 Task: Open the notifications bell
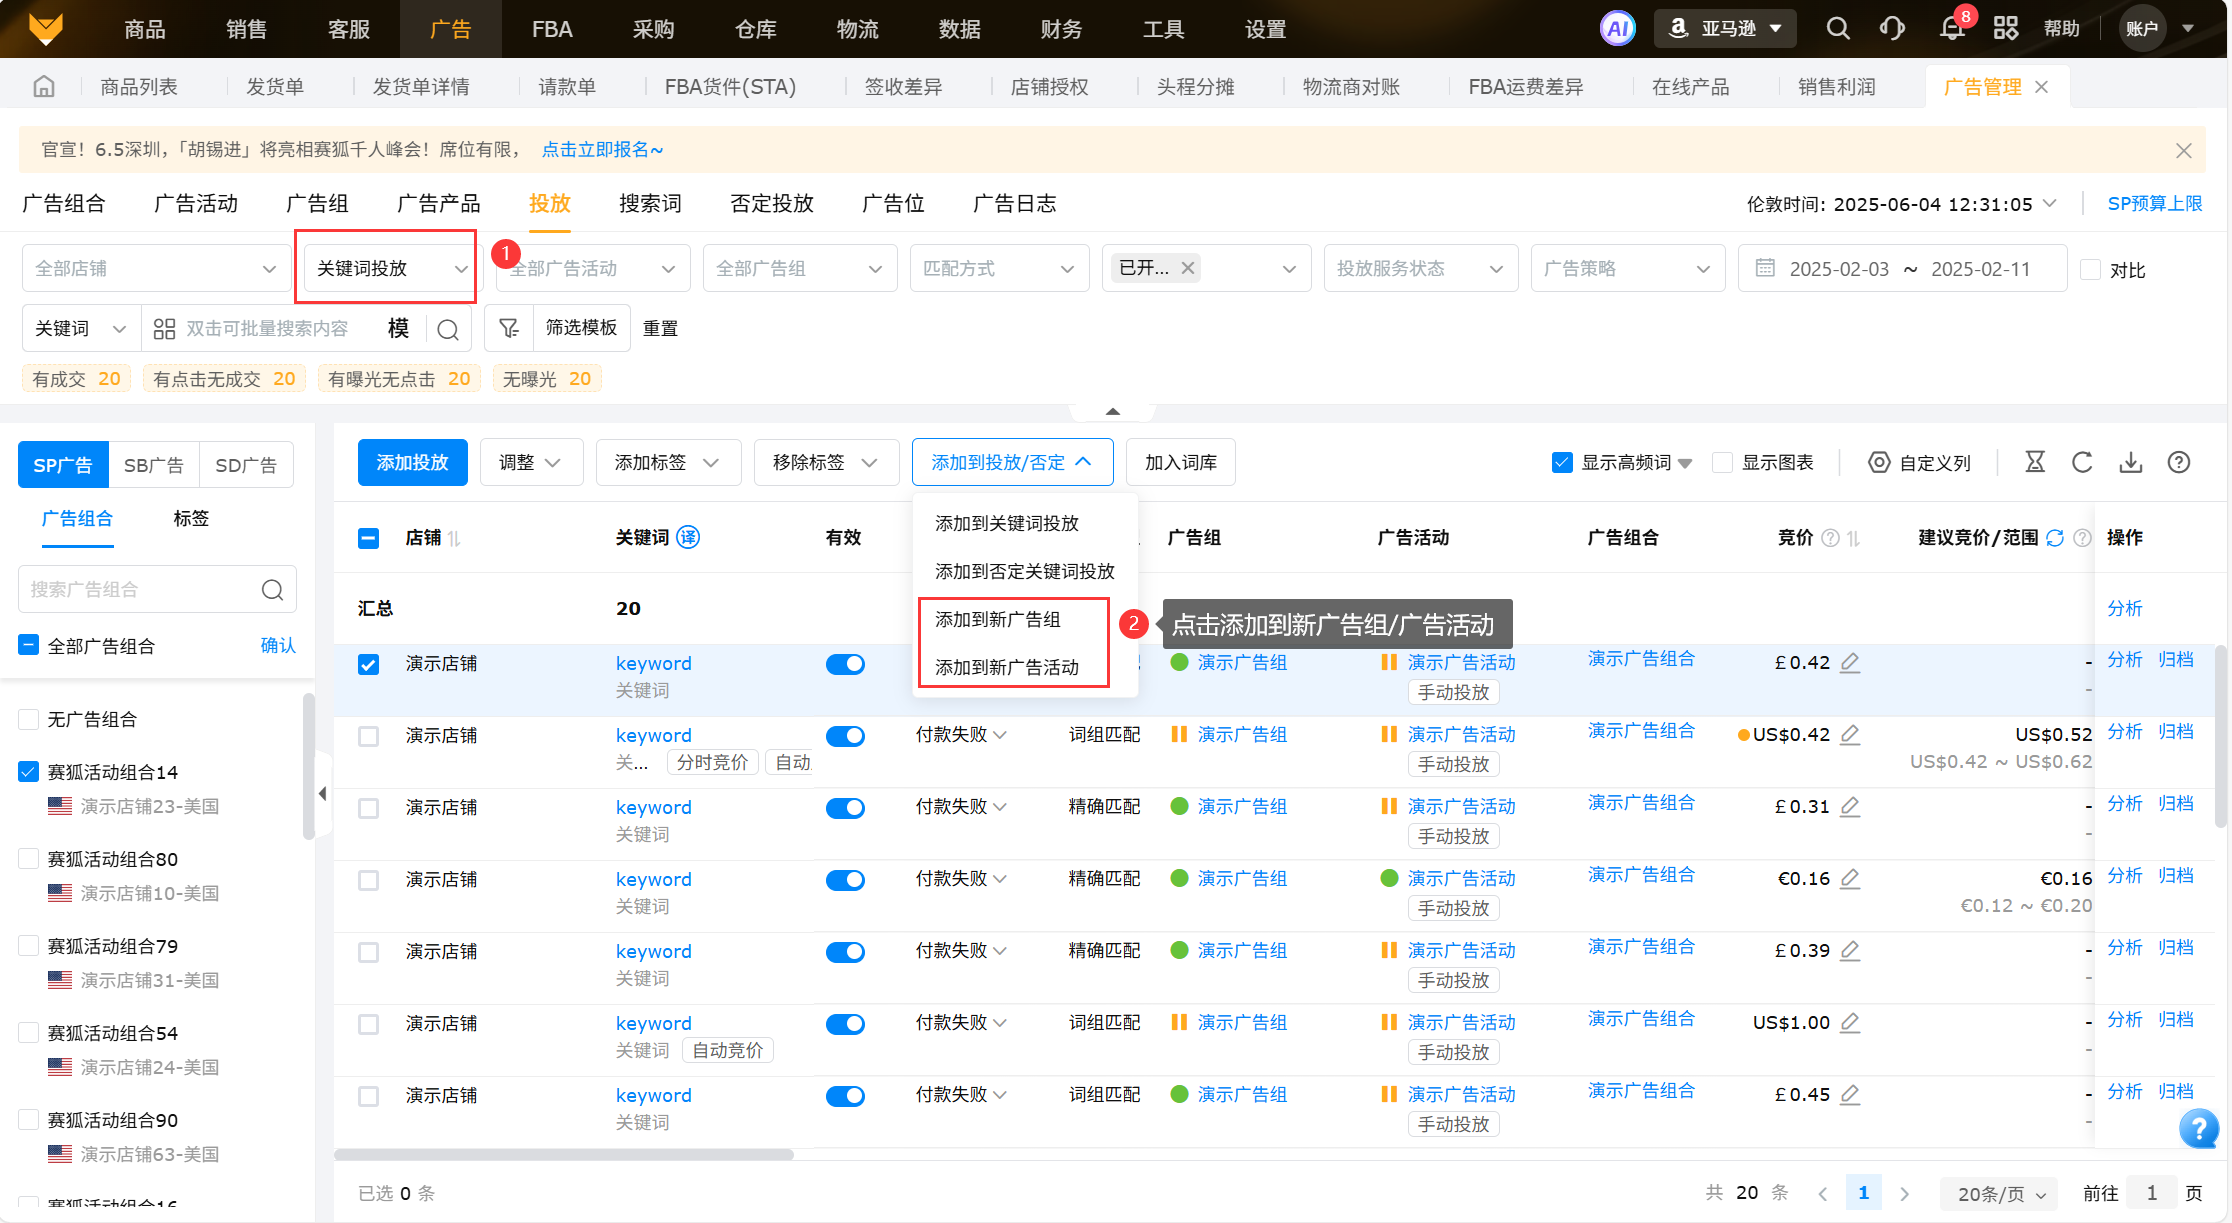pos(1951,28)
